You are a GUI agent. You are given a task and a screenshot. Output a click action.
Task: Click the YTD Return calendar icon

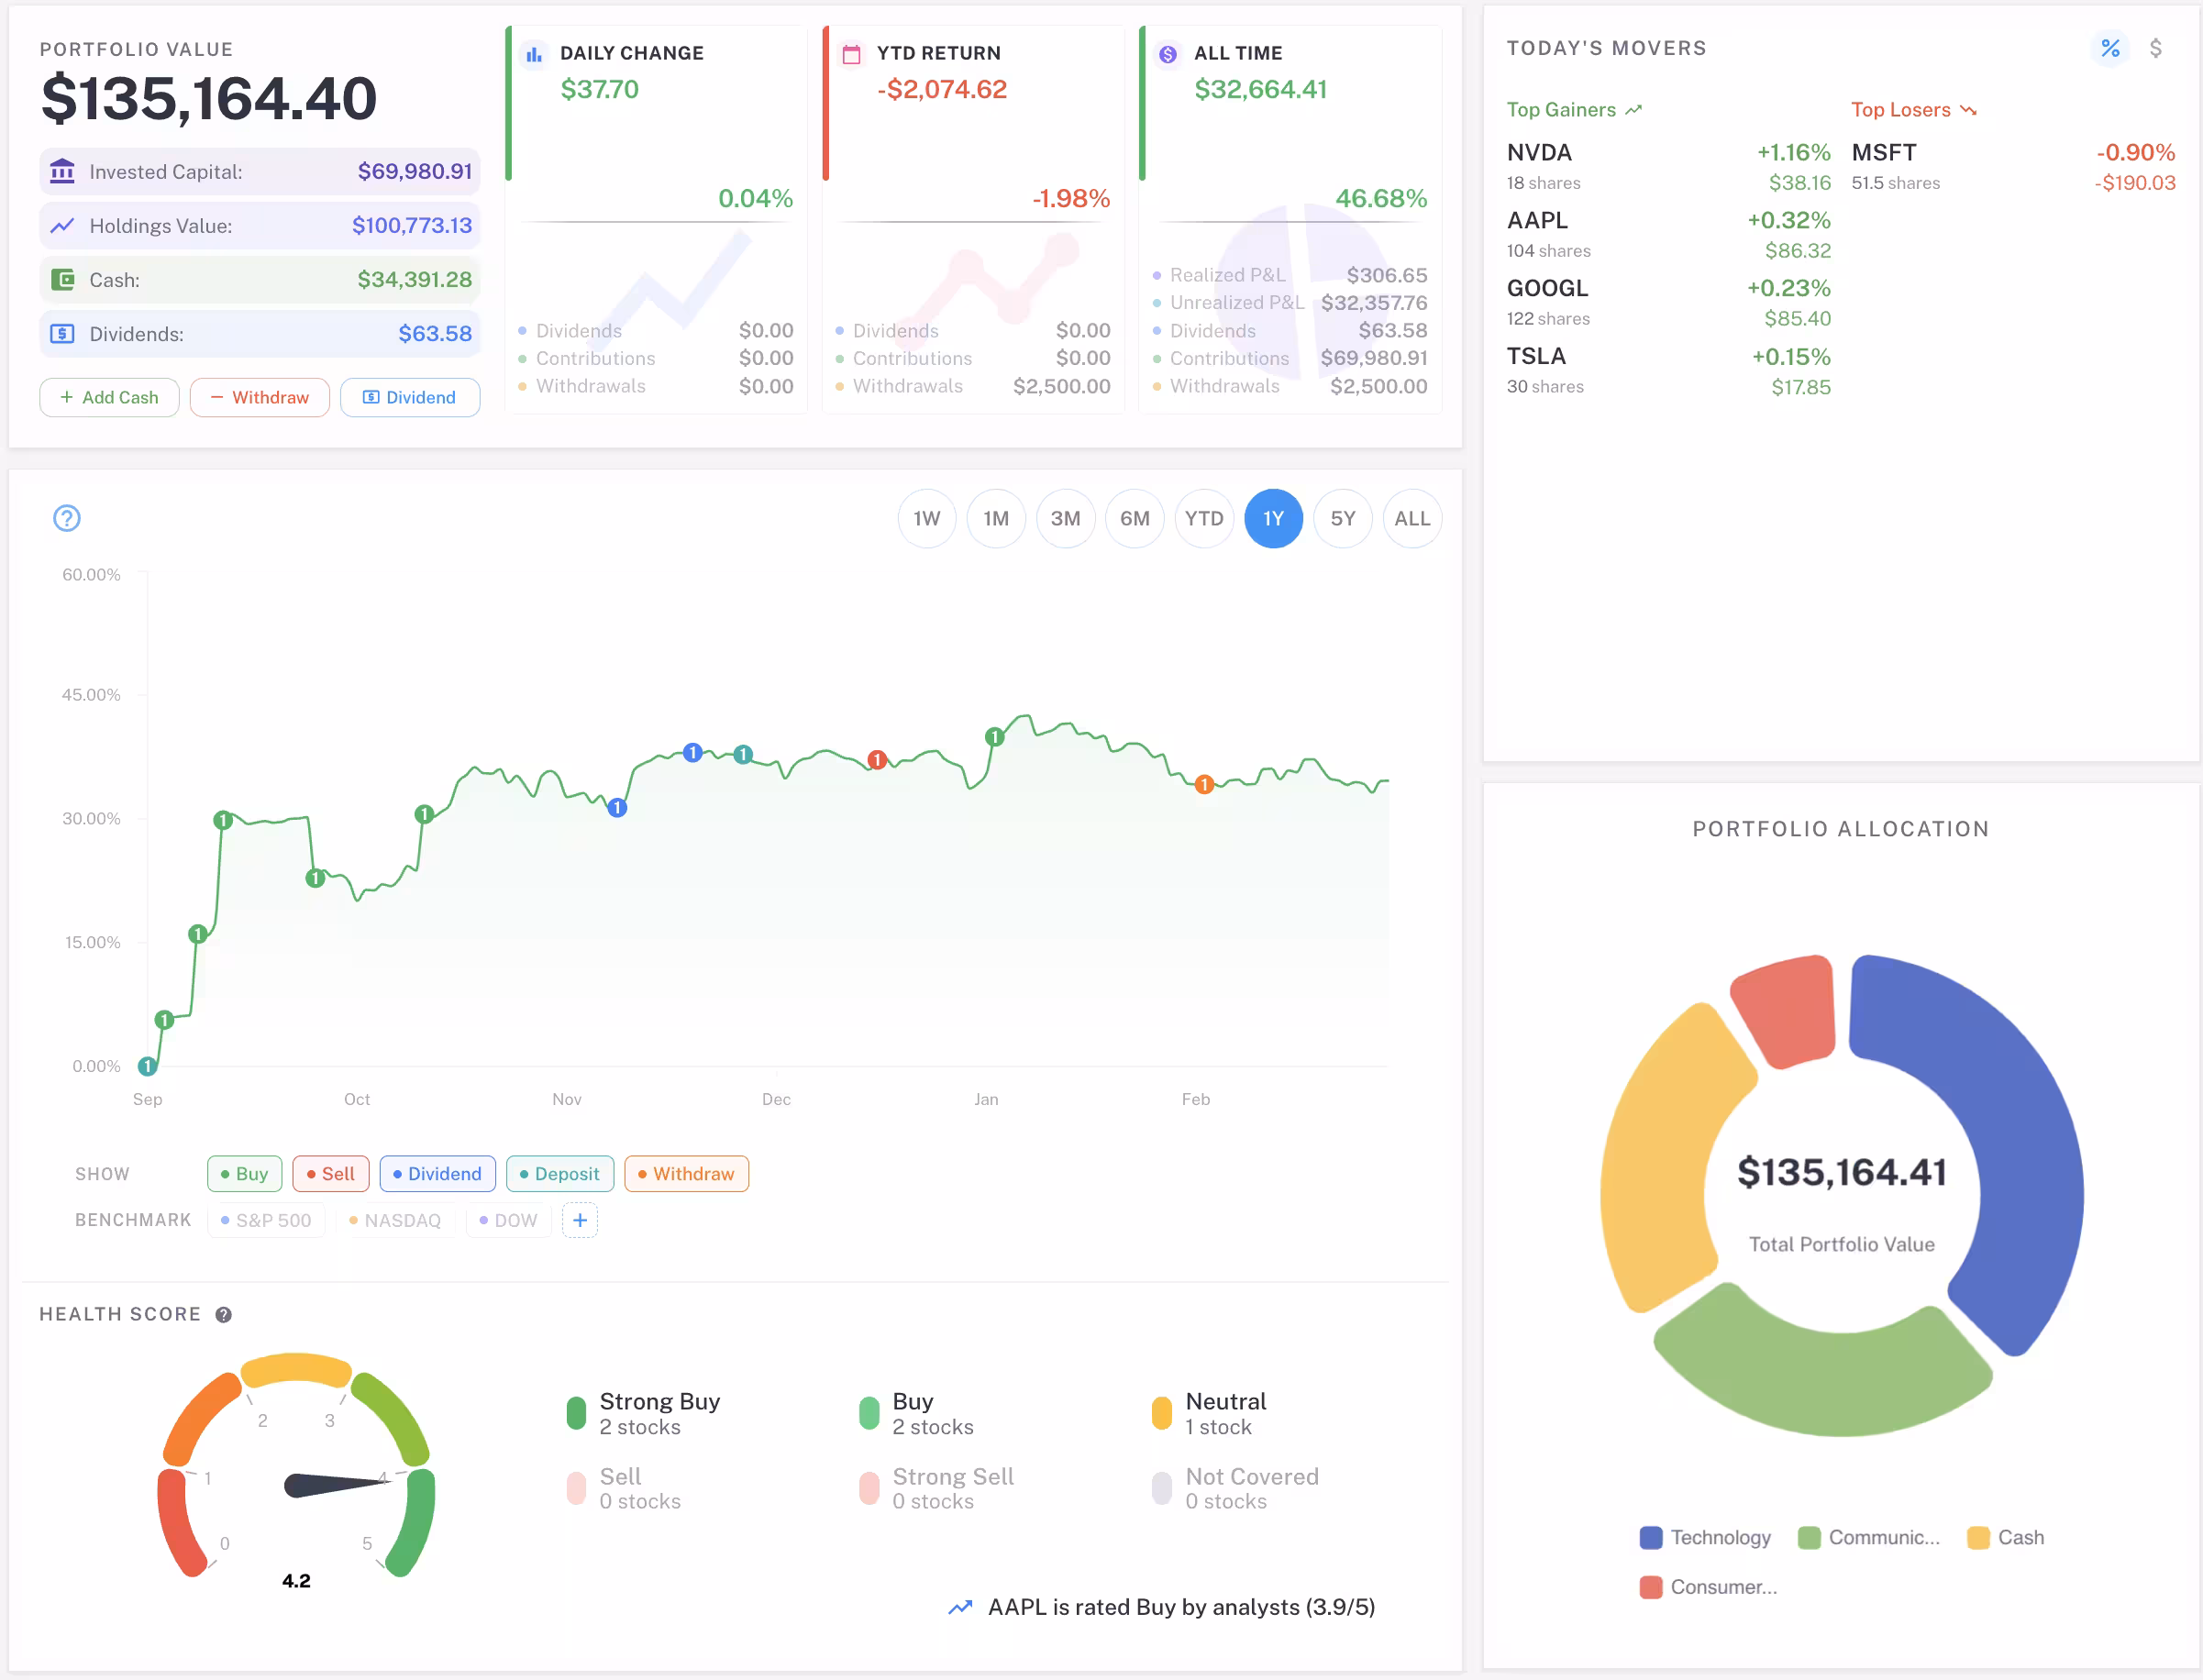[851, 53]
